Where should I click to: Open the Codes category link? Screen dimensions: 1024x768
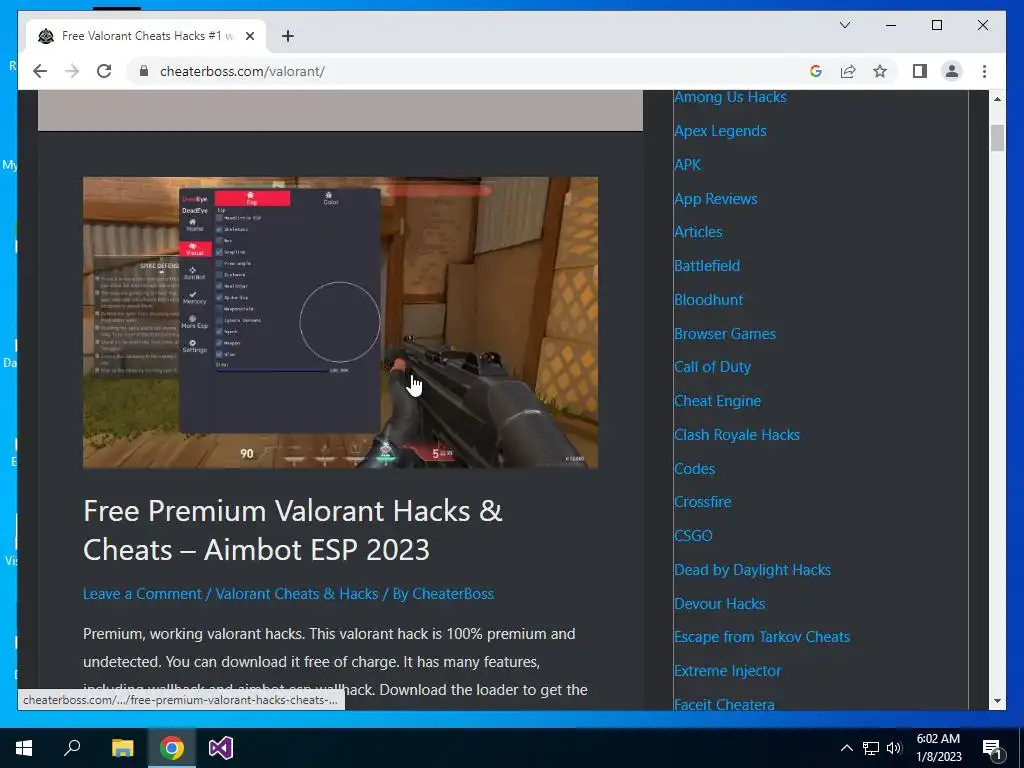coord(695,469)
